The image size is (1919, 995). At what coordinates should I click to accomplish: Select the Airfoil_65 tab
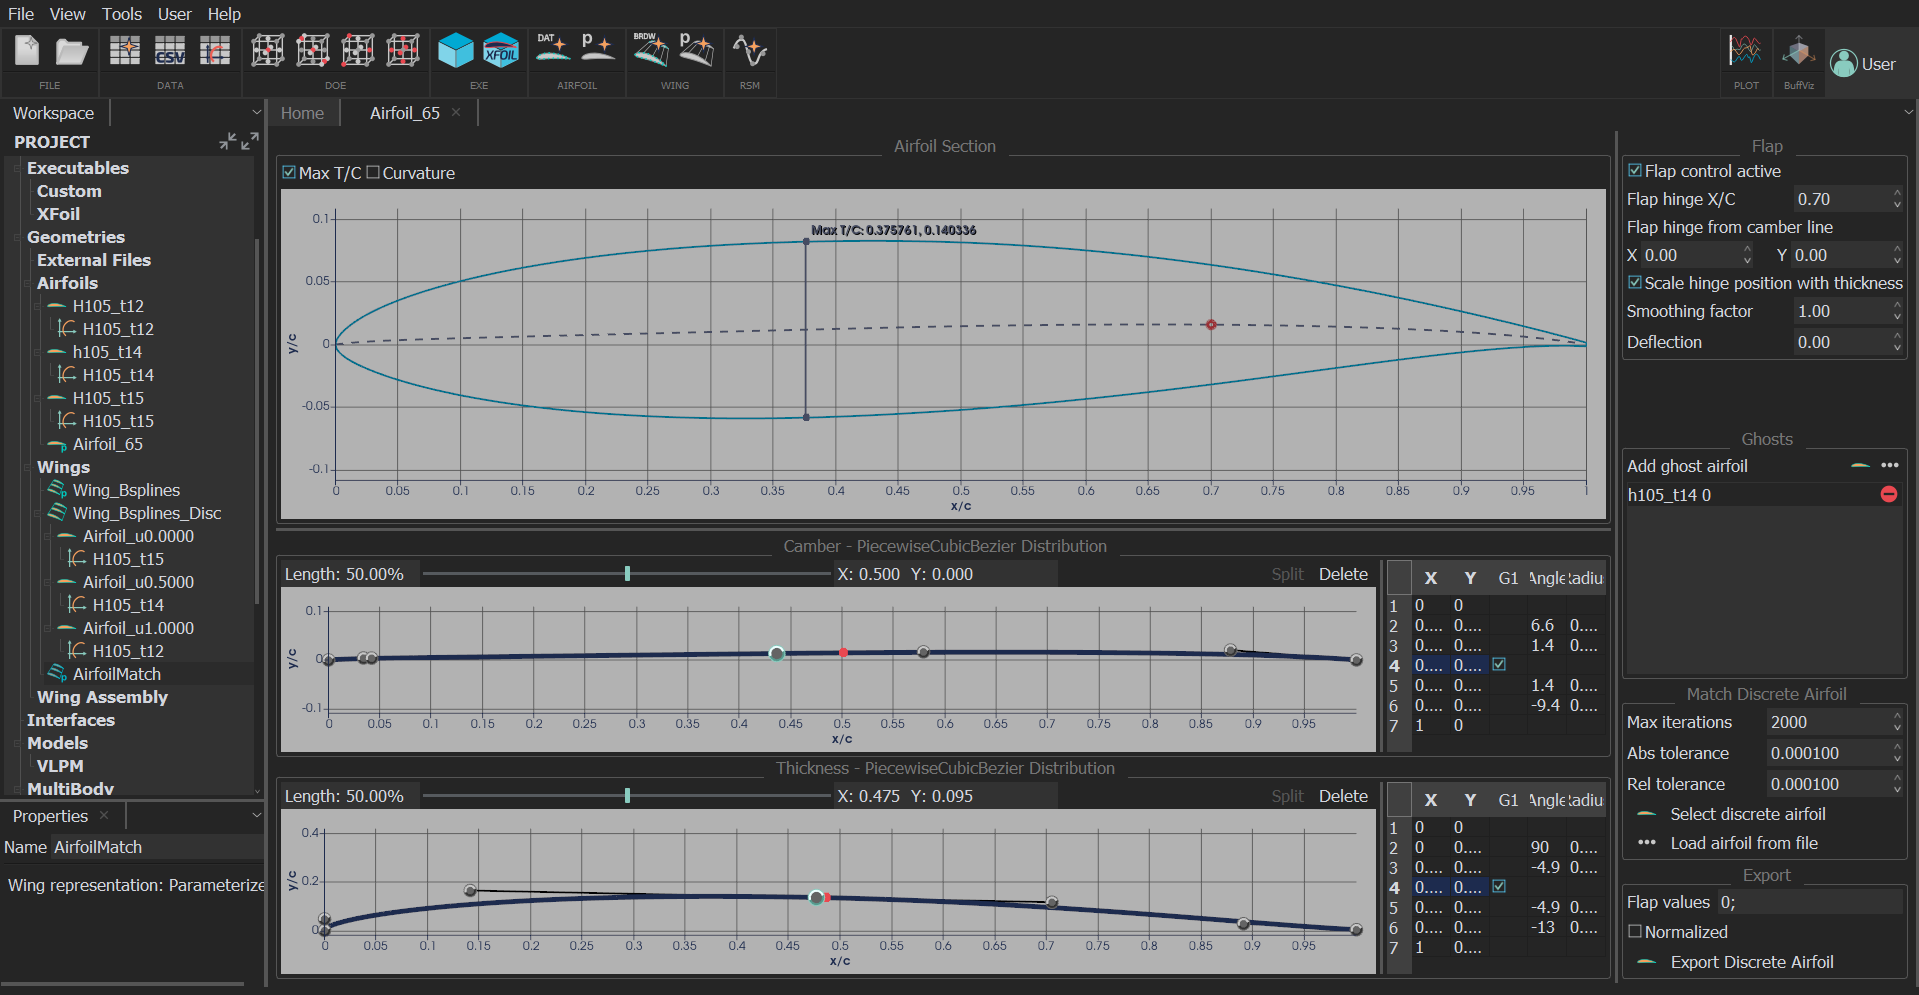405,113
